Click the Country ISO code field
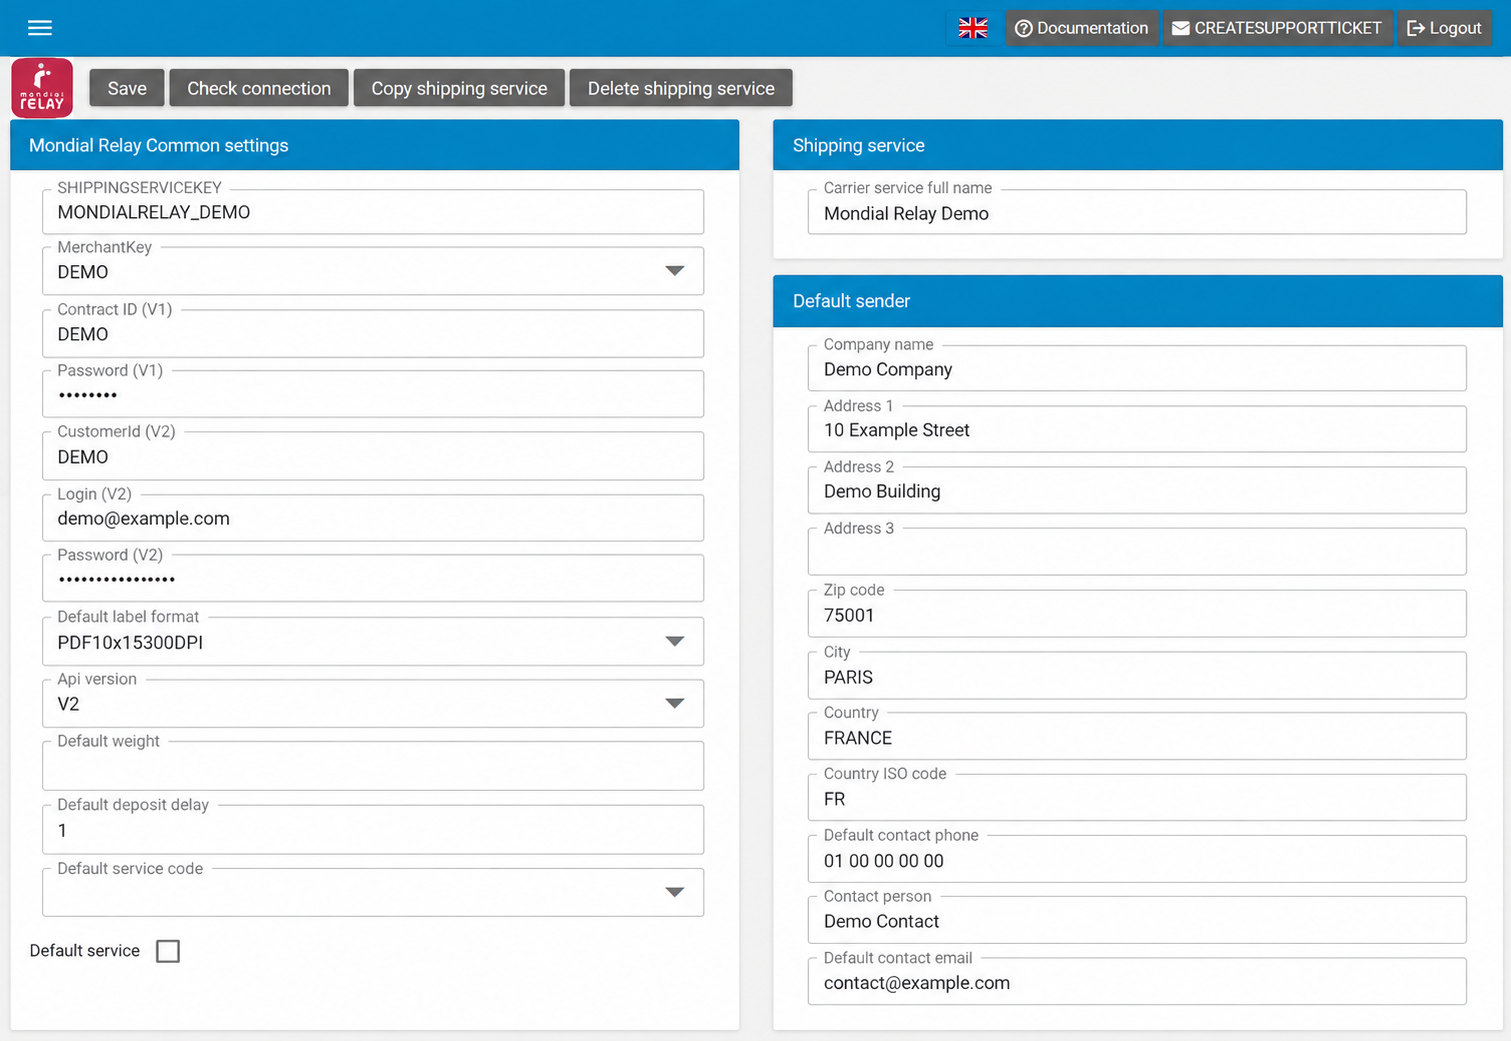 click(x=1137, y=798)
